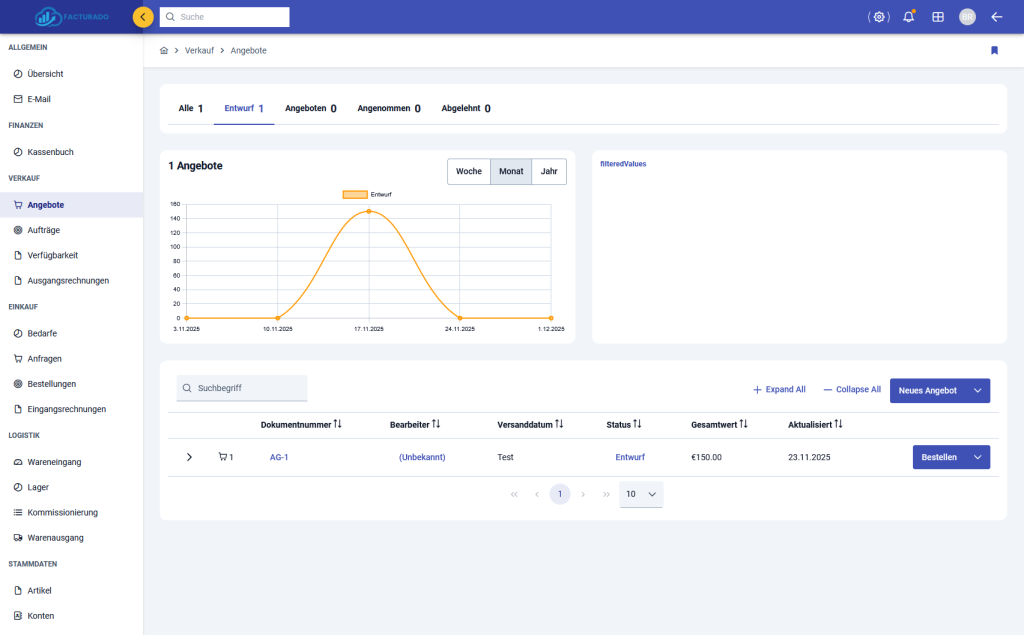Click the home icon in breadcrumb

click(164, 50)
